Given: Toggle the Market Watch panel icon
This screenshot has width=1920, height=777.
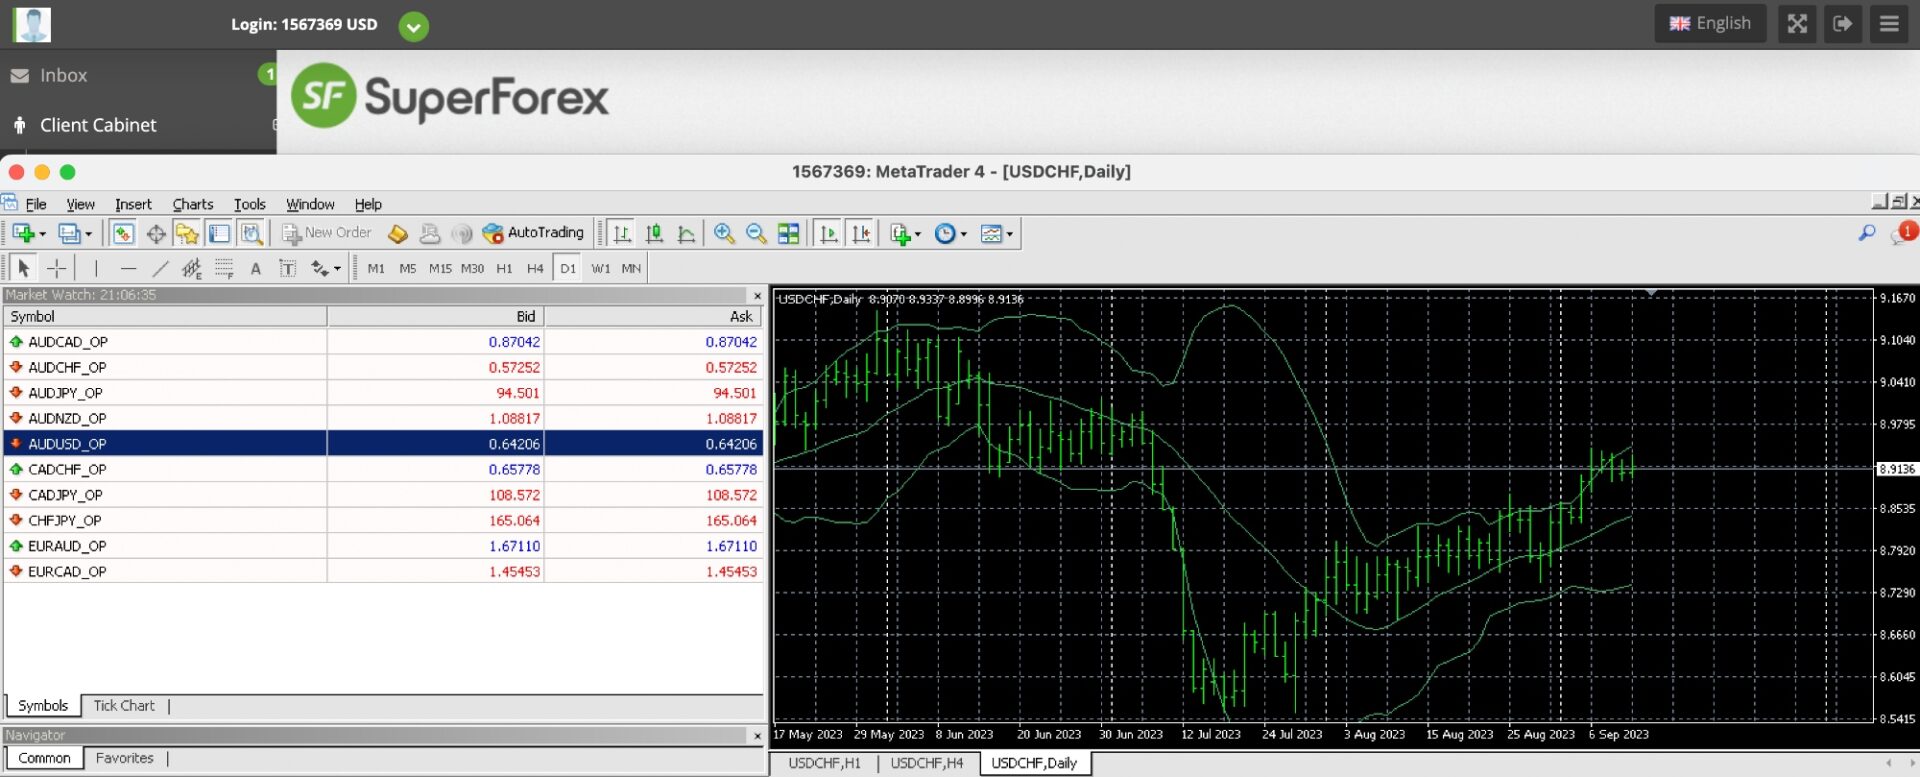Looking at the screenshot, I should pos(122,234).
